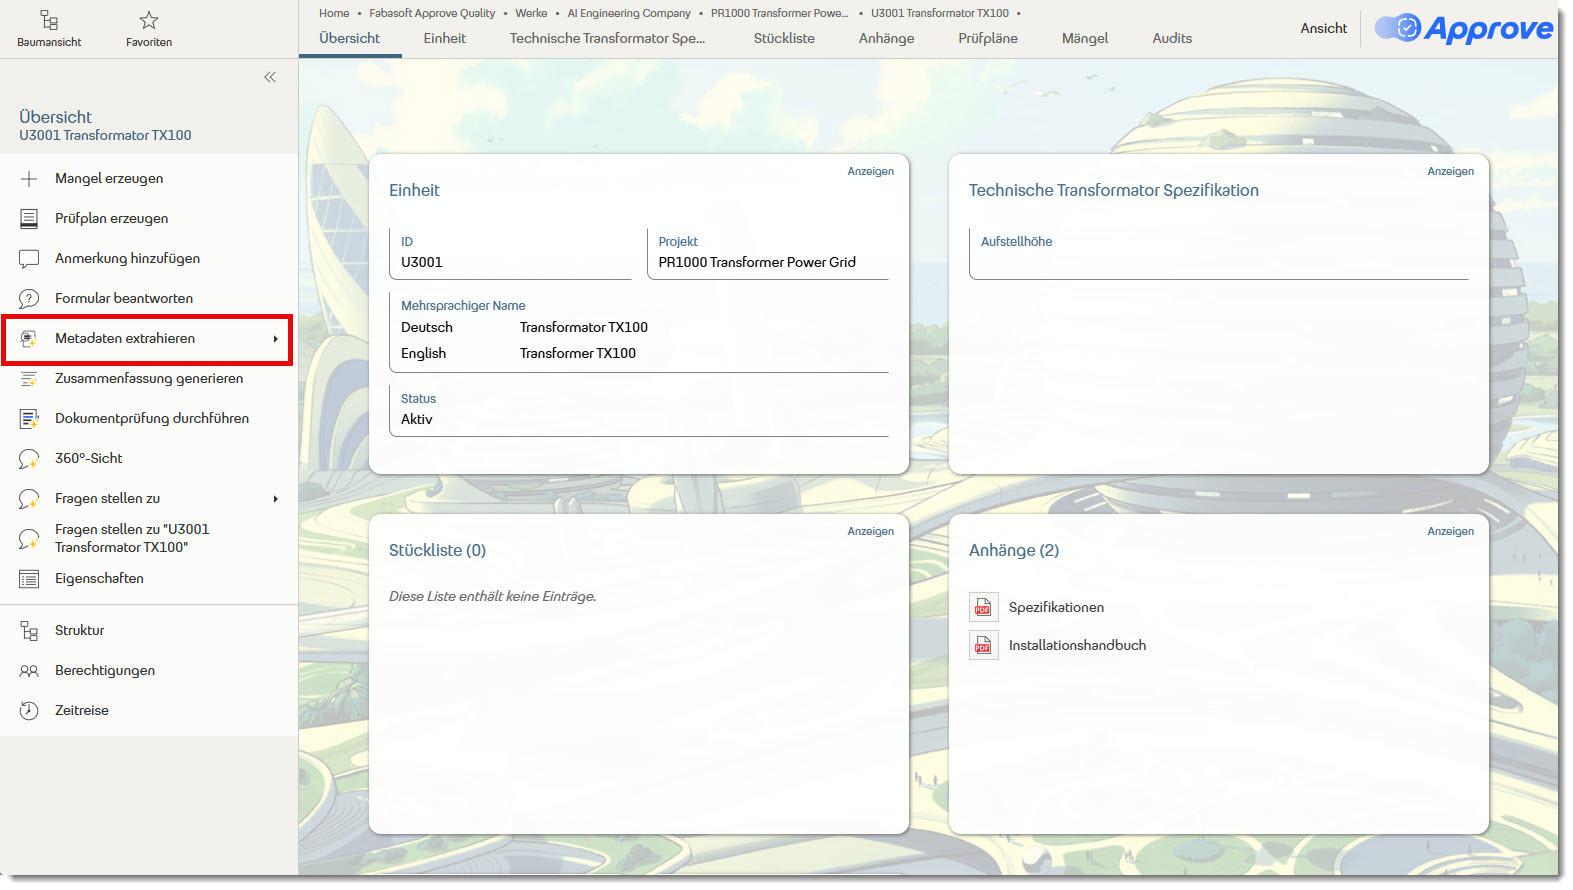Viewport: 1573px width, 890px height.
Task: Click the 360°-Sicht chat icon
Action: [x=29, y=459]
